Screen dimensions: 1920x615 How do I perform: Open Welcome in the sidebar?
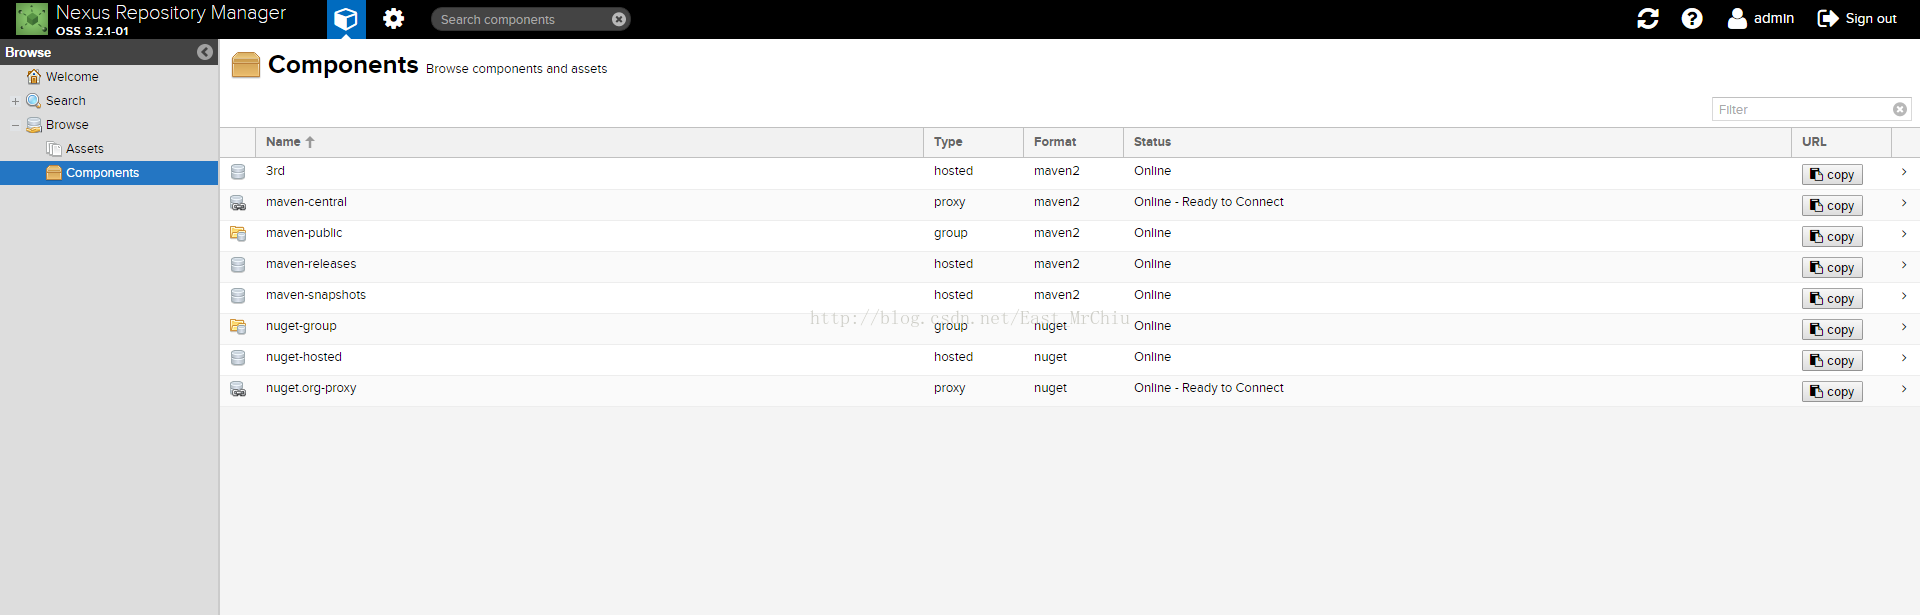[x=72, y=77]
